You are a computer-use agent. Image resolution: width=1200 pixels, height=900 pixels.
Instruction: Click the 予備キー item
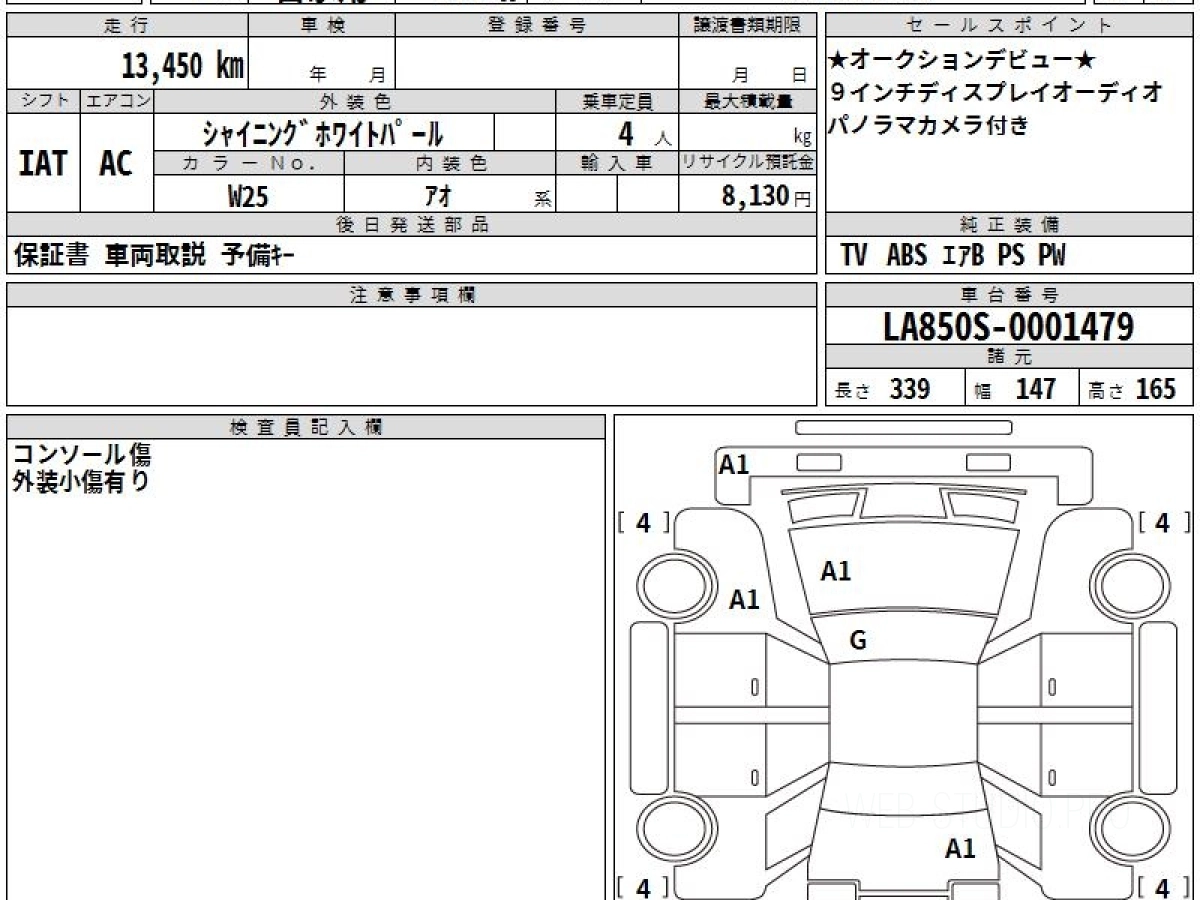258,256
